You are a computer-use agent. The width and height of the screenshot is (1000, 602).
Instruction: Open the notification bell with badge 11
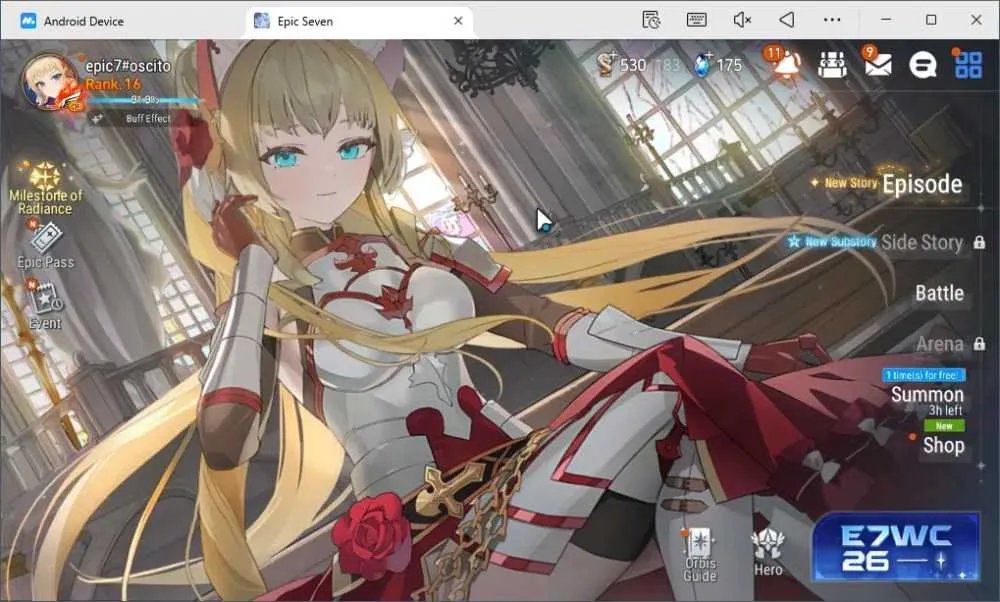pyautogui.click(x=784, y=63)
